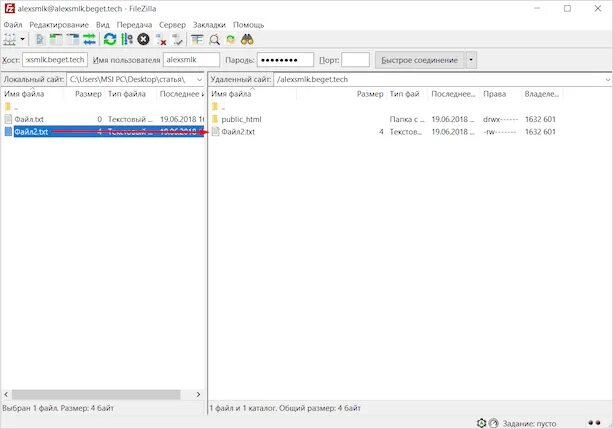Click drwx permissions of public_html
The height and width of the screenshot is (429, 613).
(x=500, y=119)
